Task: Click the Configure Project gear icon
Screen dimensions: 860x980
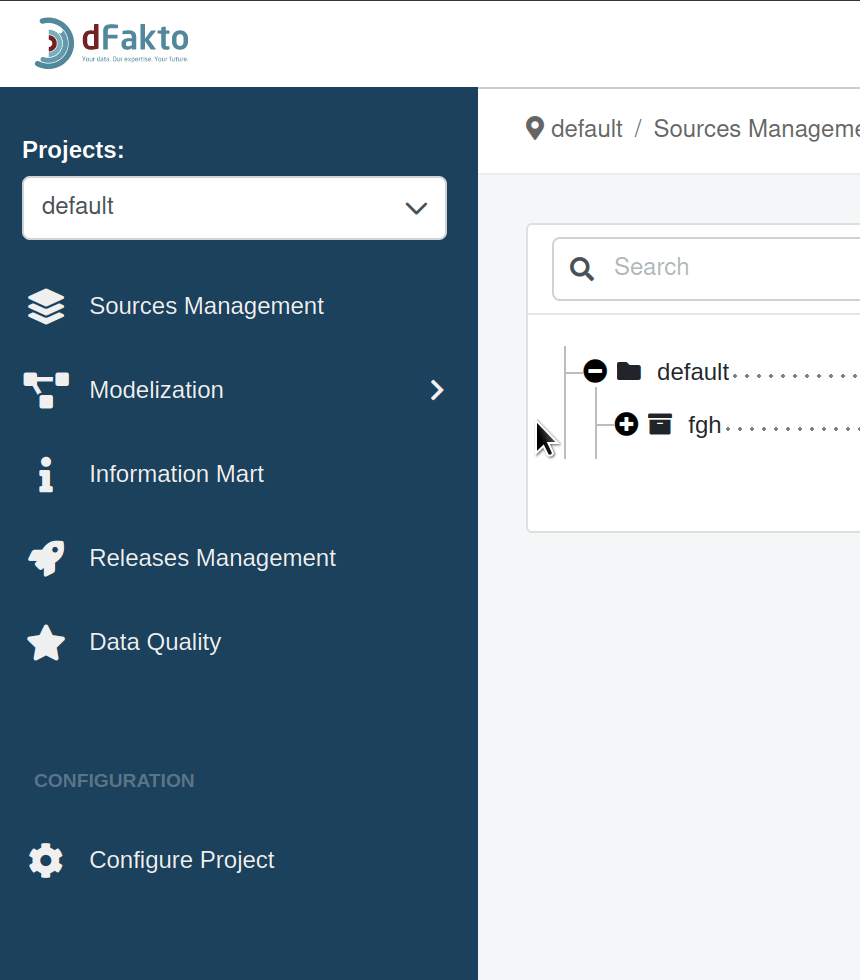Action: coord(46,861)
